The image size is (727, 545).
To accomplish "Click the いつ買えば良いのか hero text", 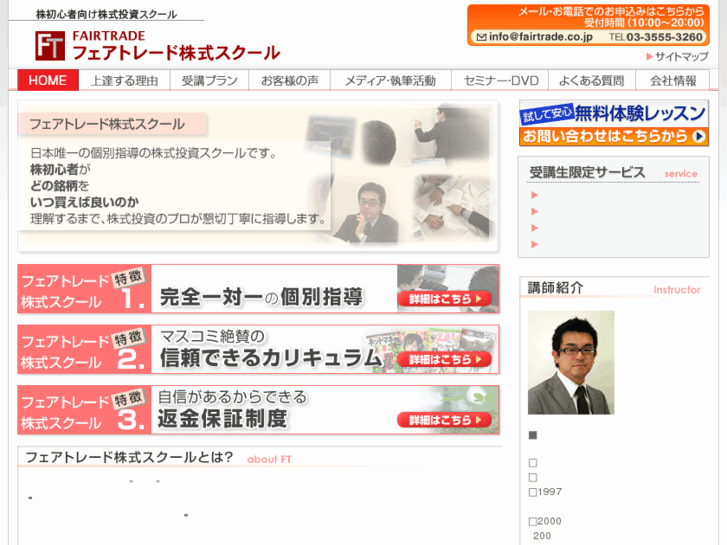I will pyautogui.click(x=84, y=202).
